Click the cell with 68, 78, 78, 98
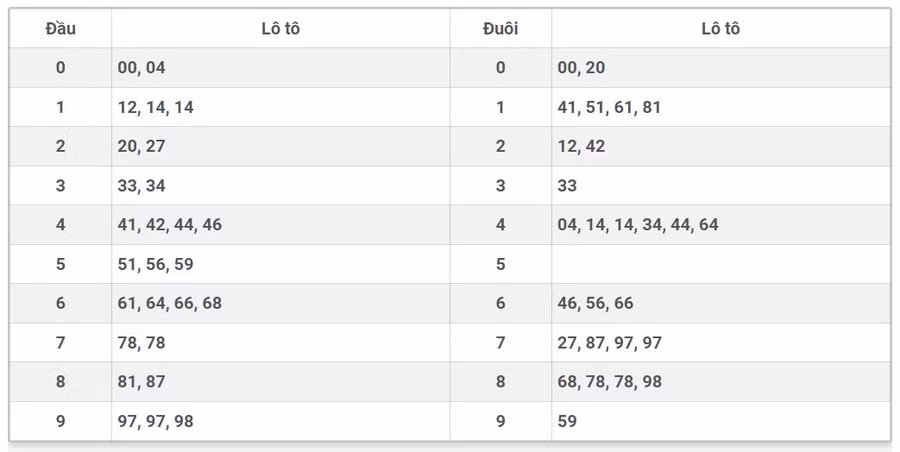Viewport: 900px width, 452px height. point(610,382)
